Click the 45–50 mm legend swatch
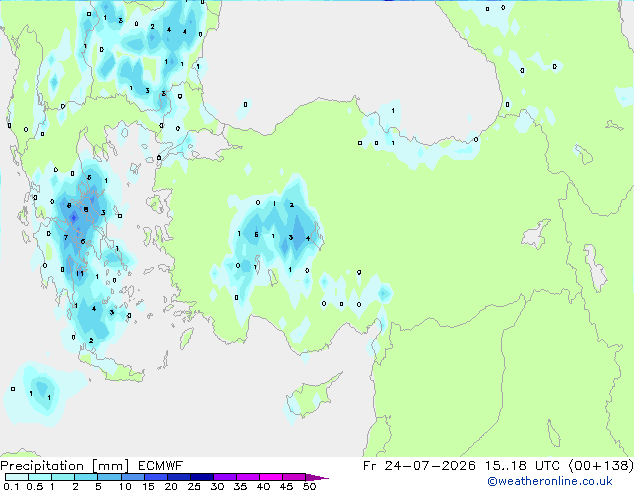Image resolution: width=634 pixels, height=490 pixels. point(294,477)
